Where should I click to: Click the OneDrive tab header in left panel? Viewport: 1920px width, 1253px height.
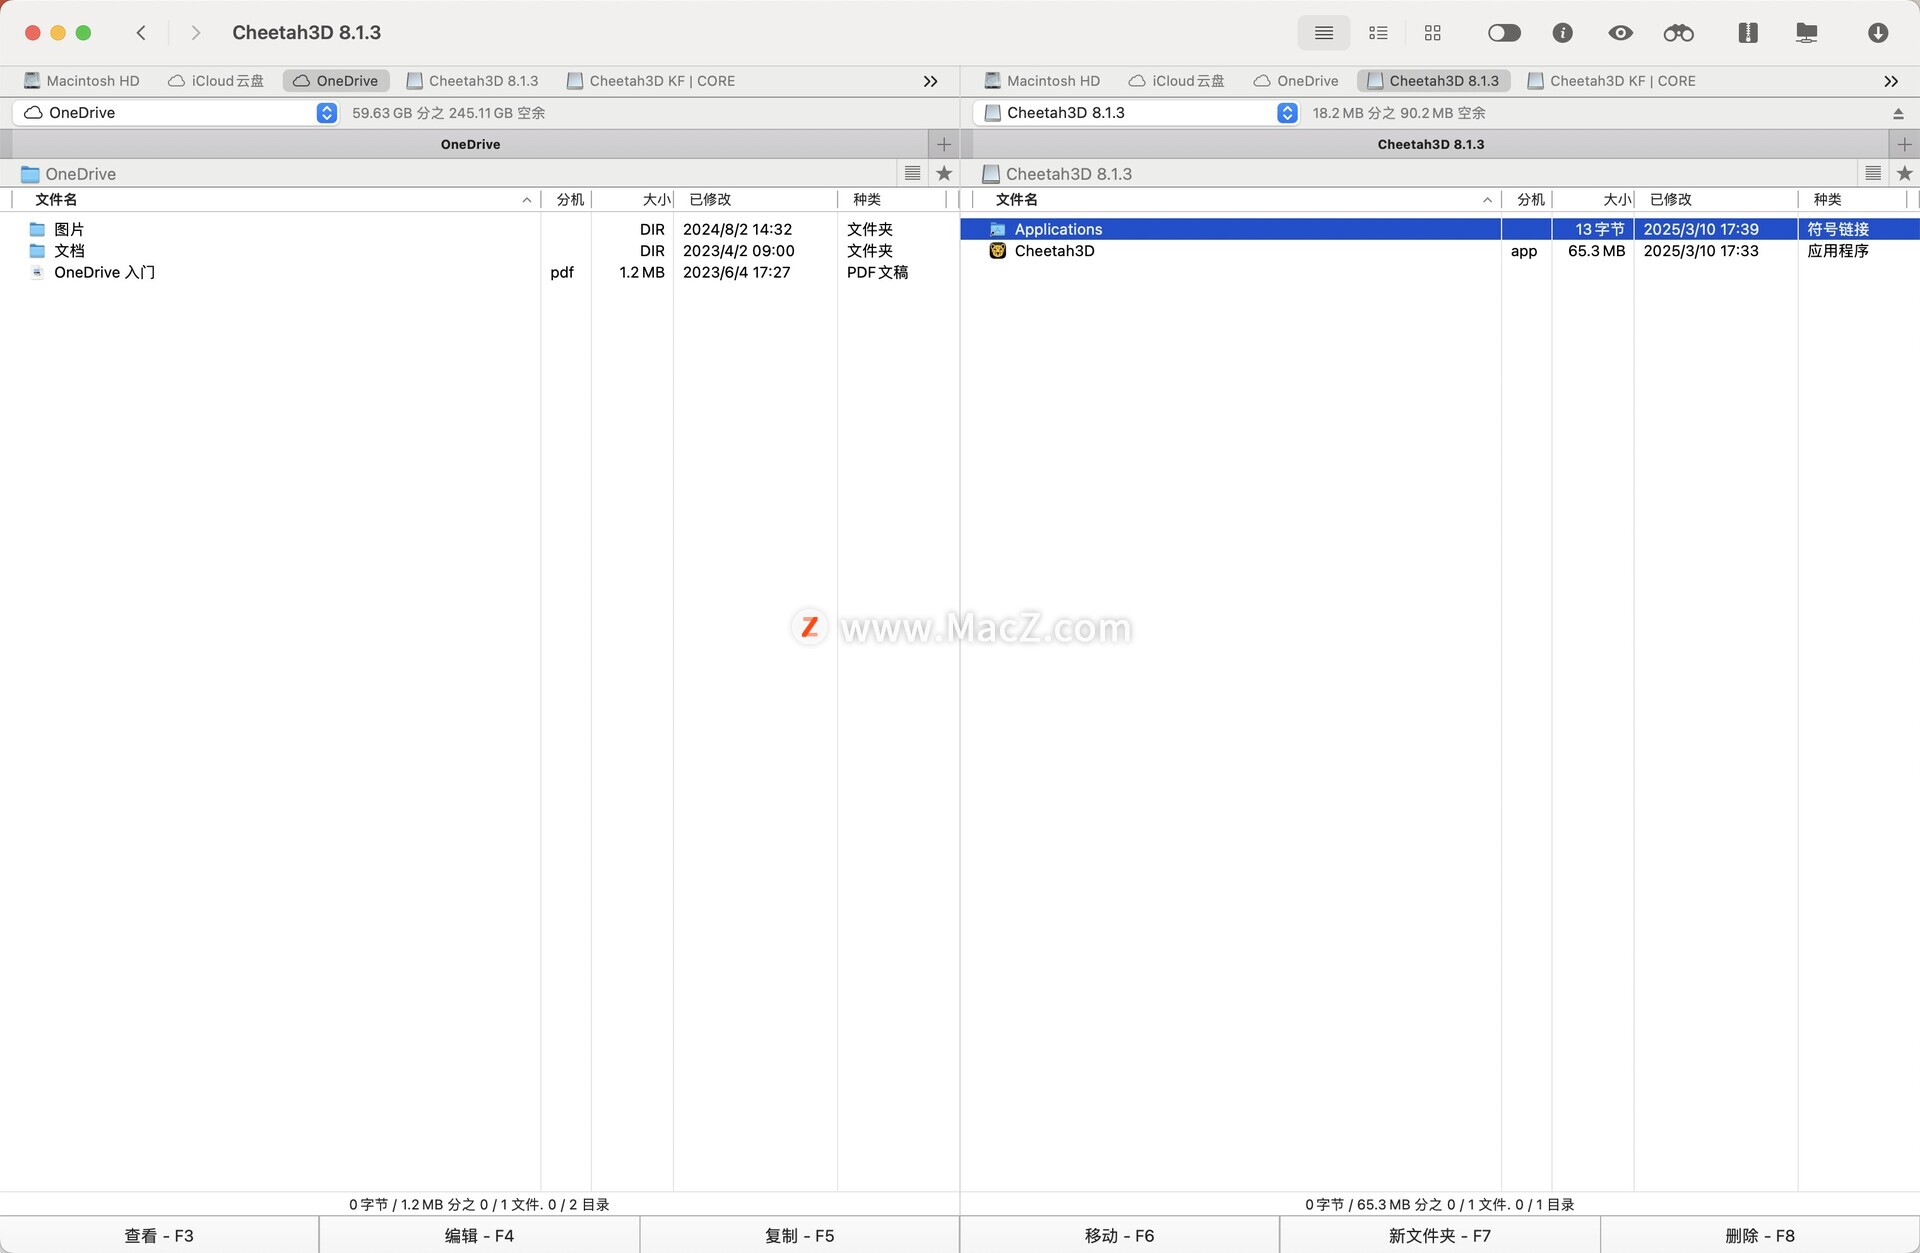(x=470, y=144)
